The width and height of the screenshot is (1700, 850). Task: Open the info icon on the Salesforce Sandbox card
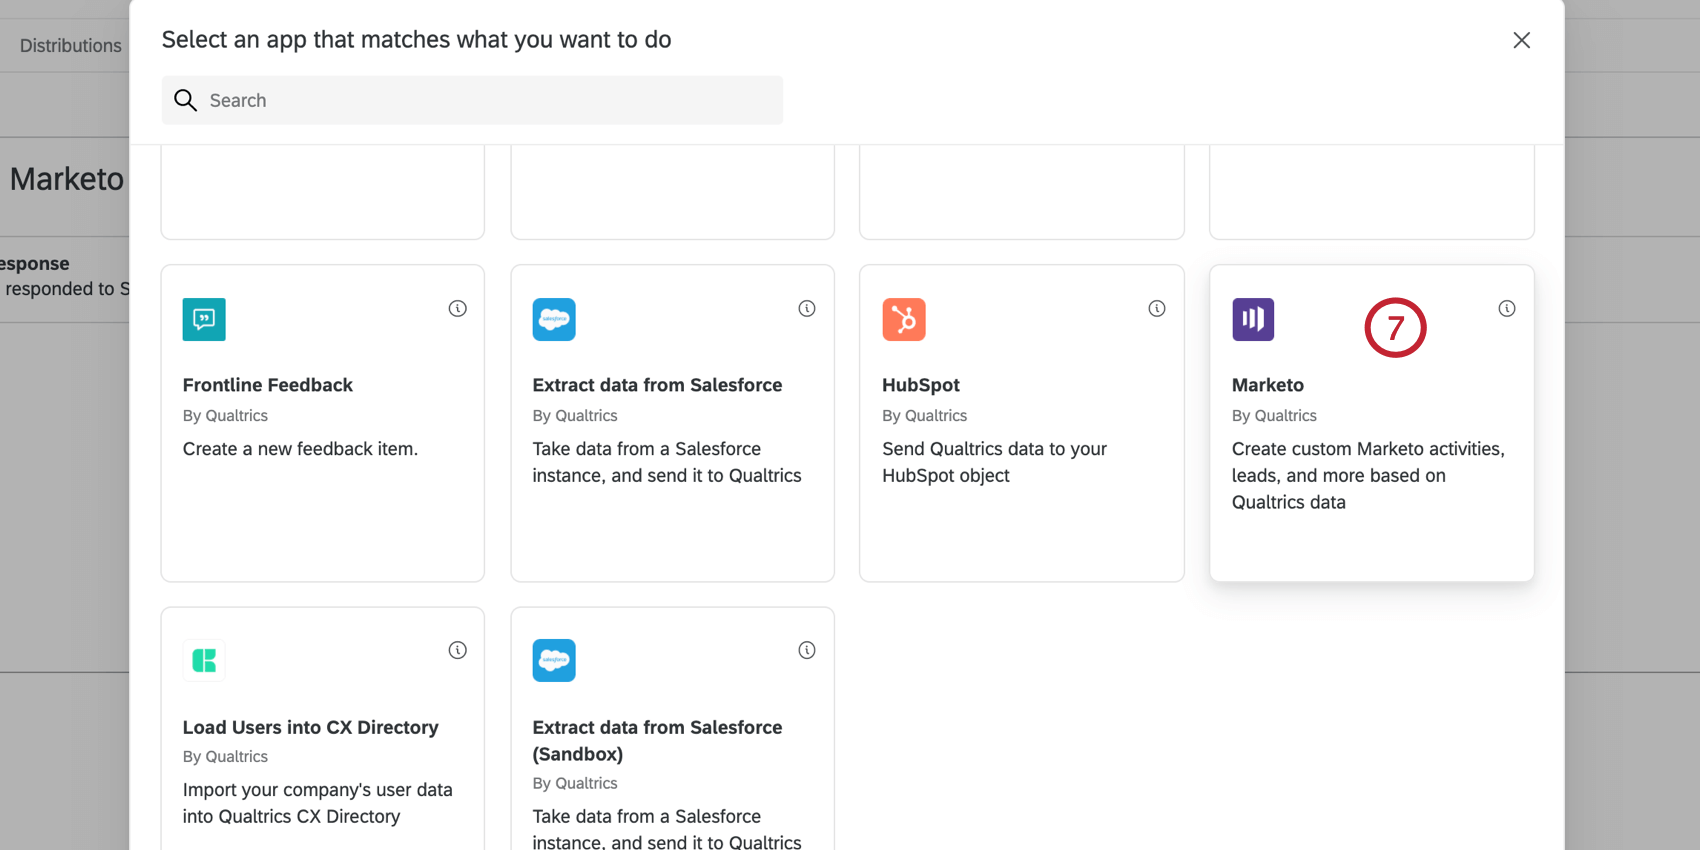tap(807, 651)
